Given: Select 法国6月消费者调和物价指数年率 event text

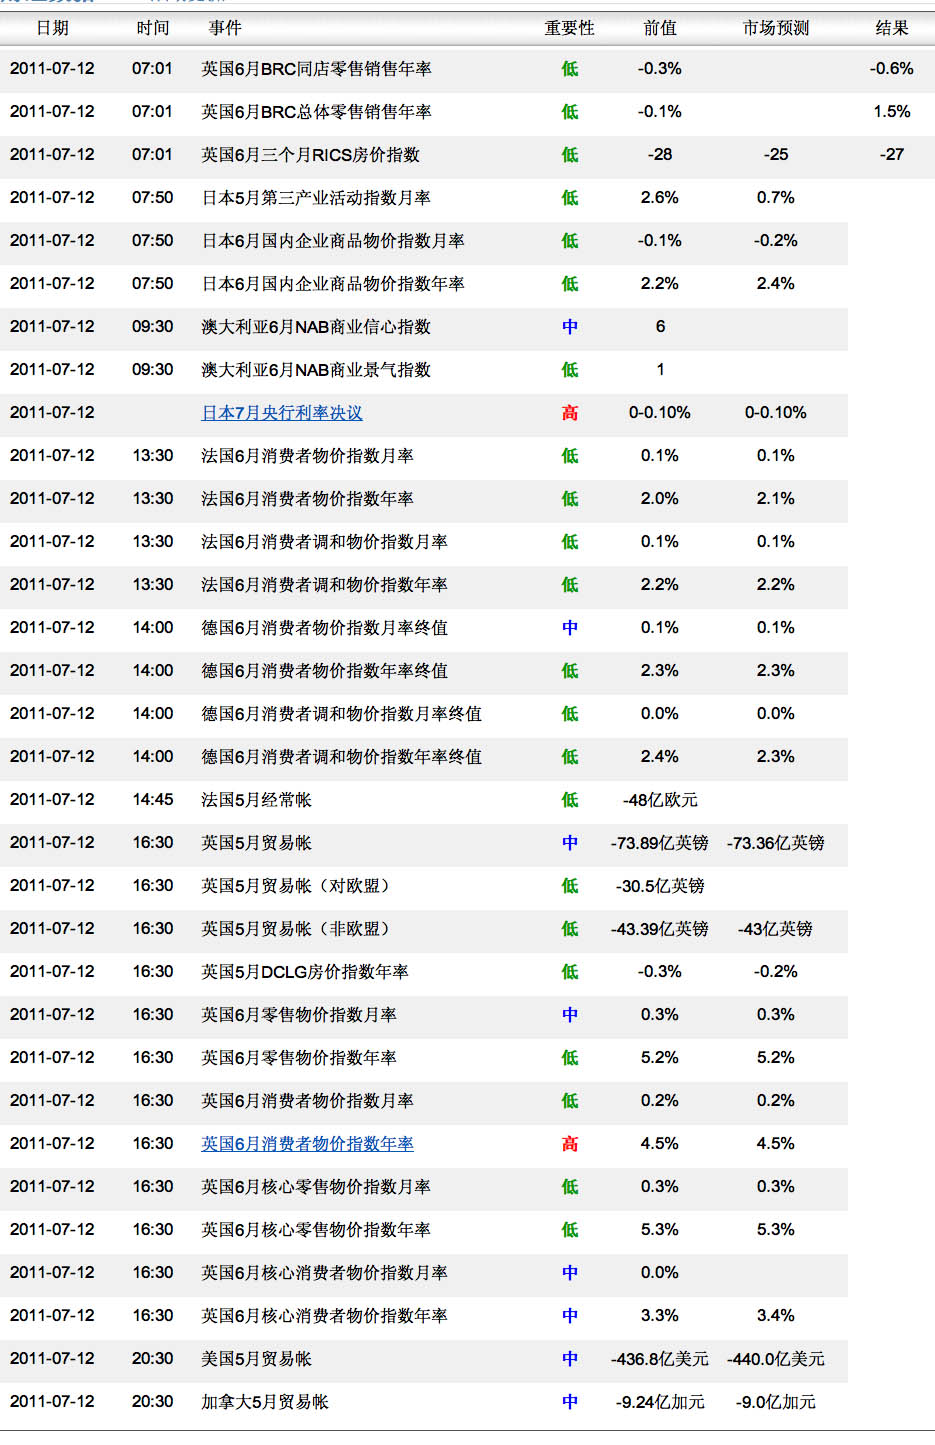Looking at the screenshot, I should (324, 585).
